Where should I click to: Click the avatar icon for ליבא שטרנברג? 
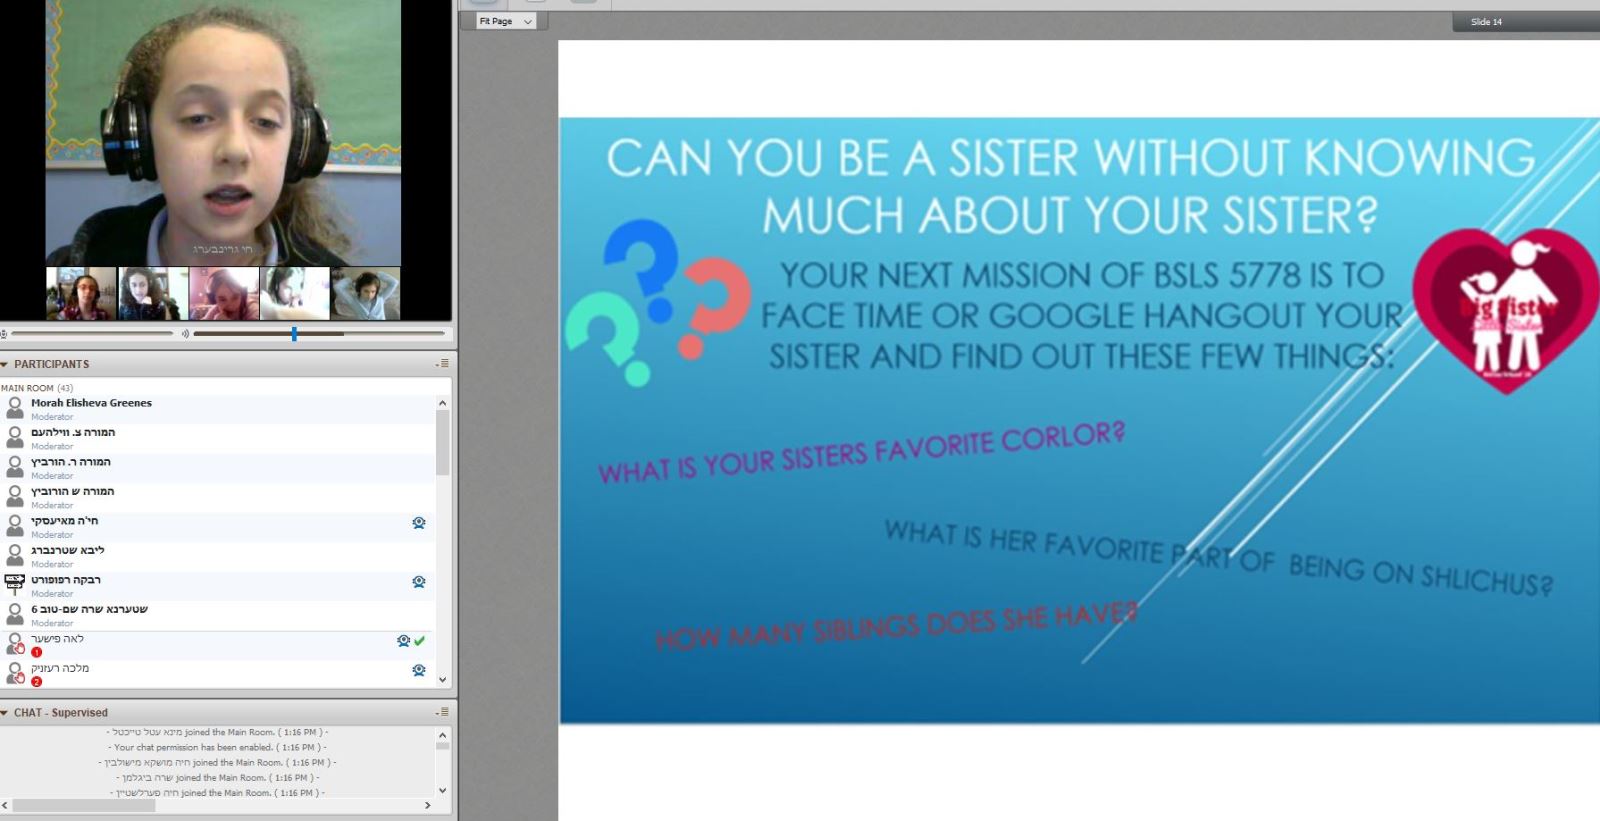pos(15,556)
